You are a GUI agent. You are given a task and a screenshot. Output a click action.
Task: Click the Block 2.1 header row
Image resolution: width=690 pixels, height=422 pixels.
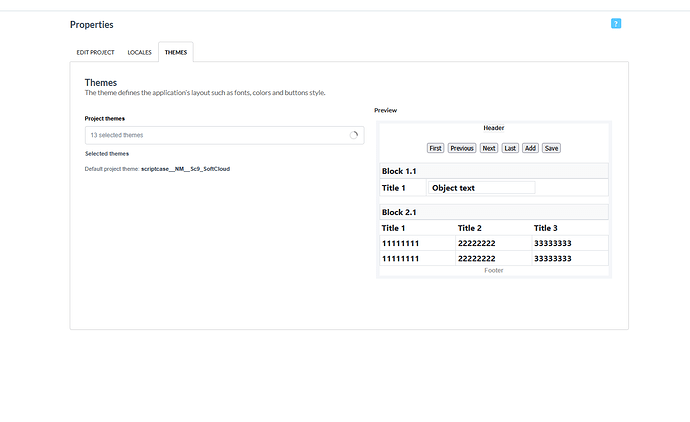click(494, 212)
